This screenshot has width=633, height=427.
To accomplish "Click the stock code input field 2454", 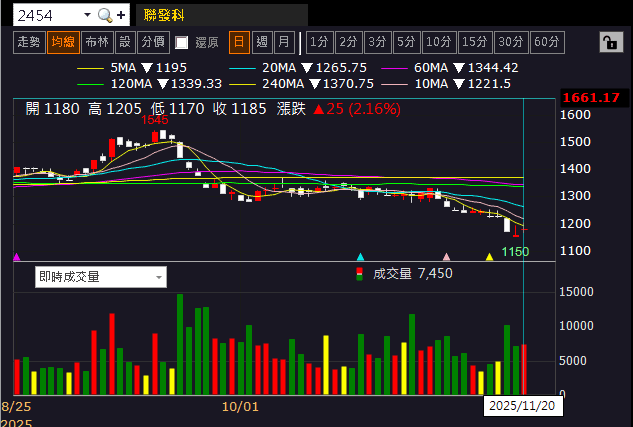I will point(48,15).
